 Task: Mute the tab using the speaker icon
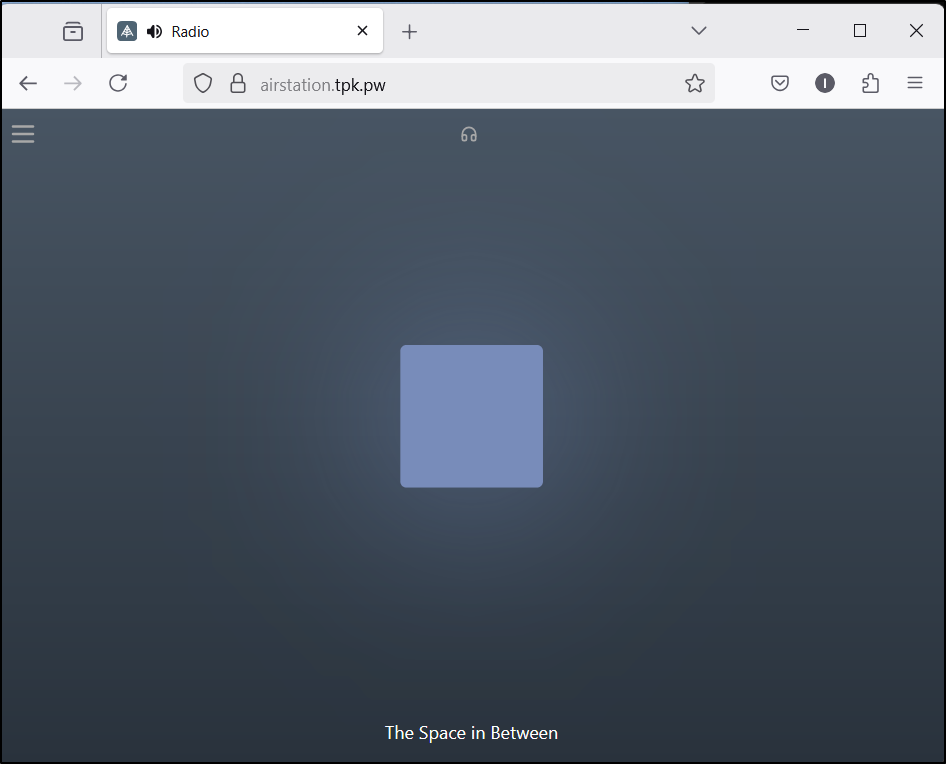[154, 31]
